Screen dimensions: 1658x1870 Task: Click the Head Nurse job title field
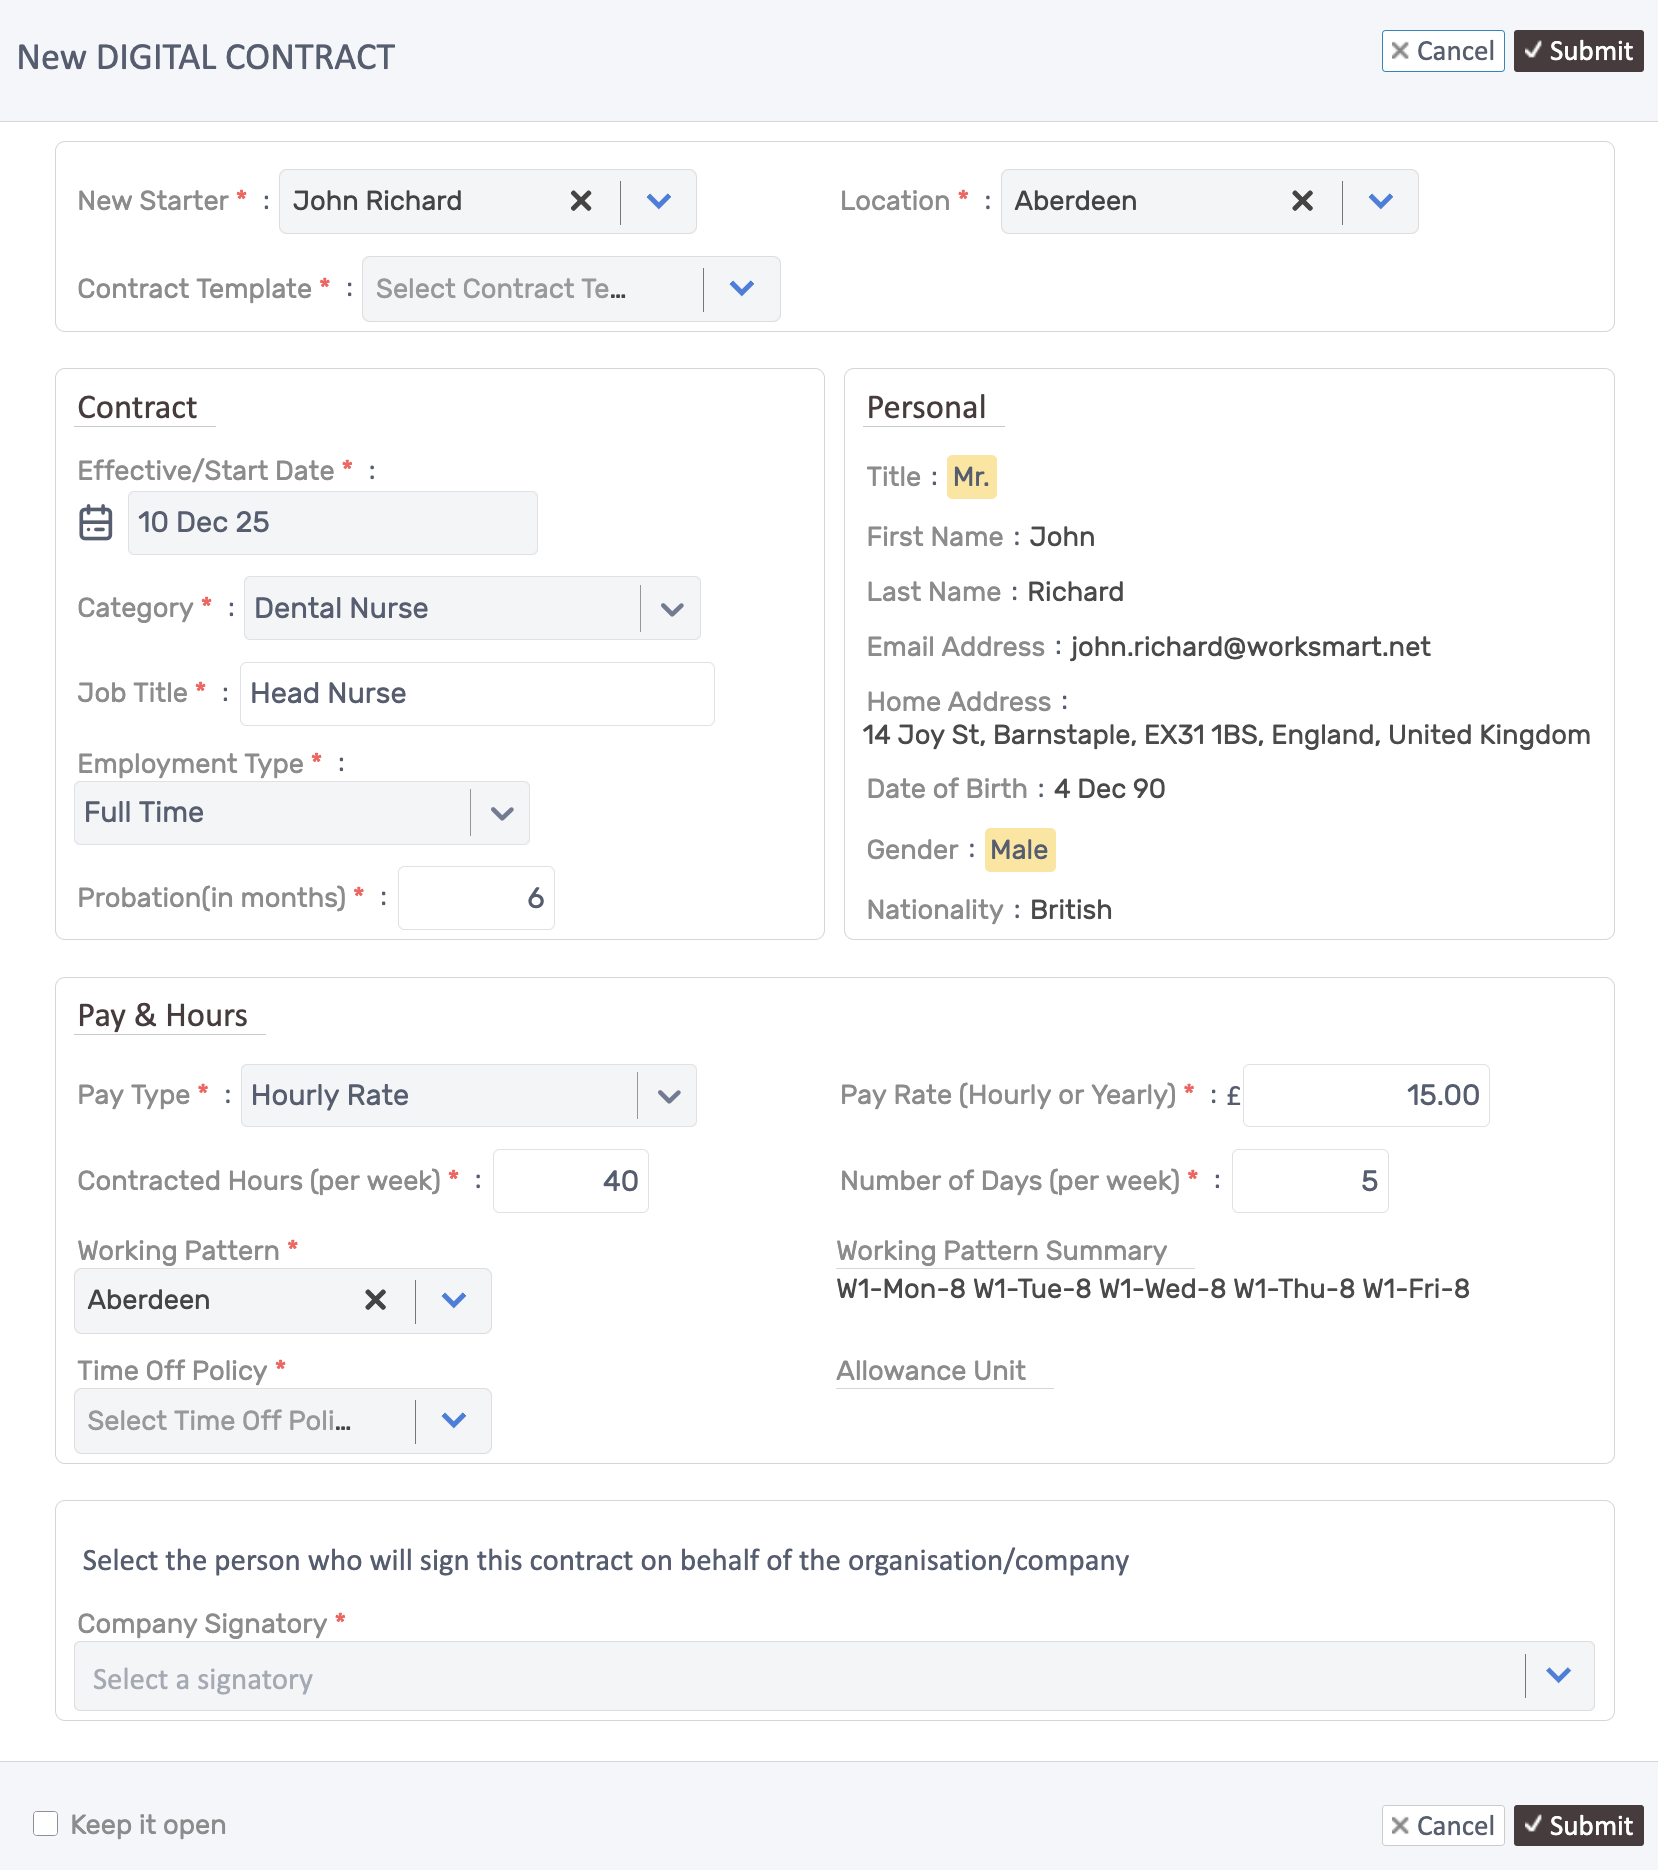pos(477,693)
